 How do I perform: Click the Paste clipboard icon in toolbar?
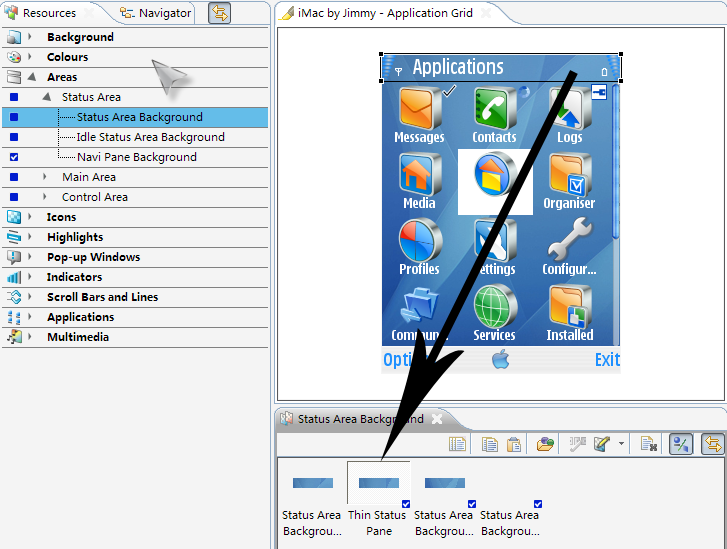click(x=514, y=444)
